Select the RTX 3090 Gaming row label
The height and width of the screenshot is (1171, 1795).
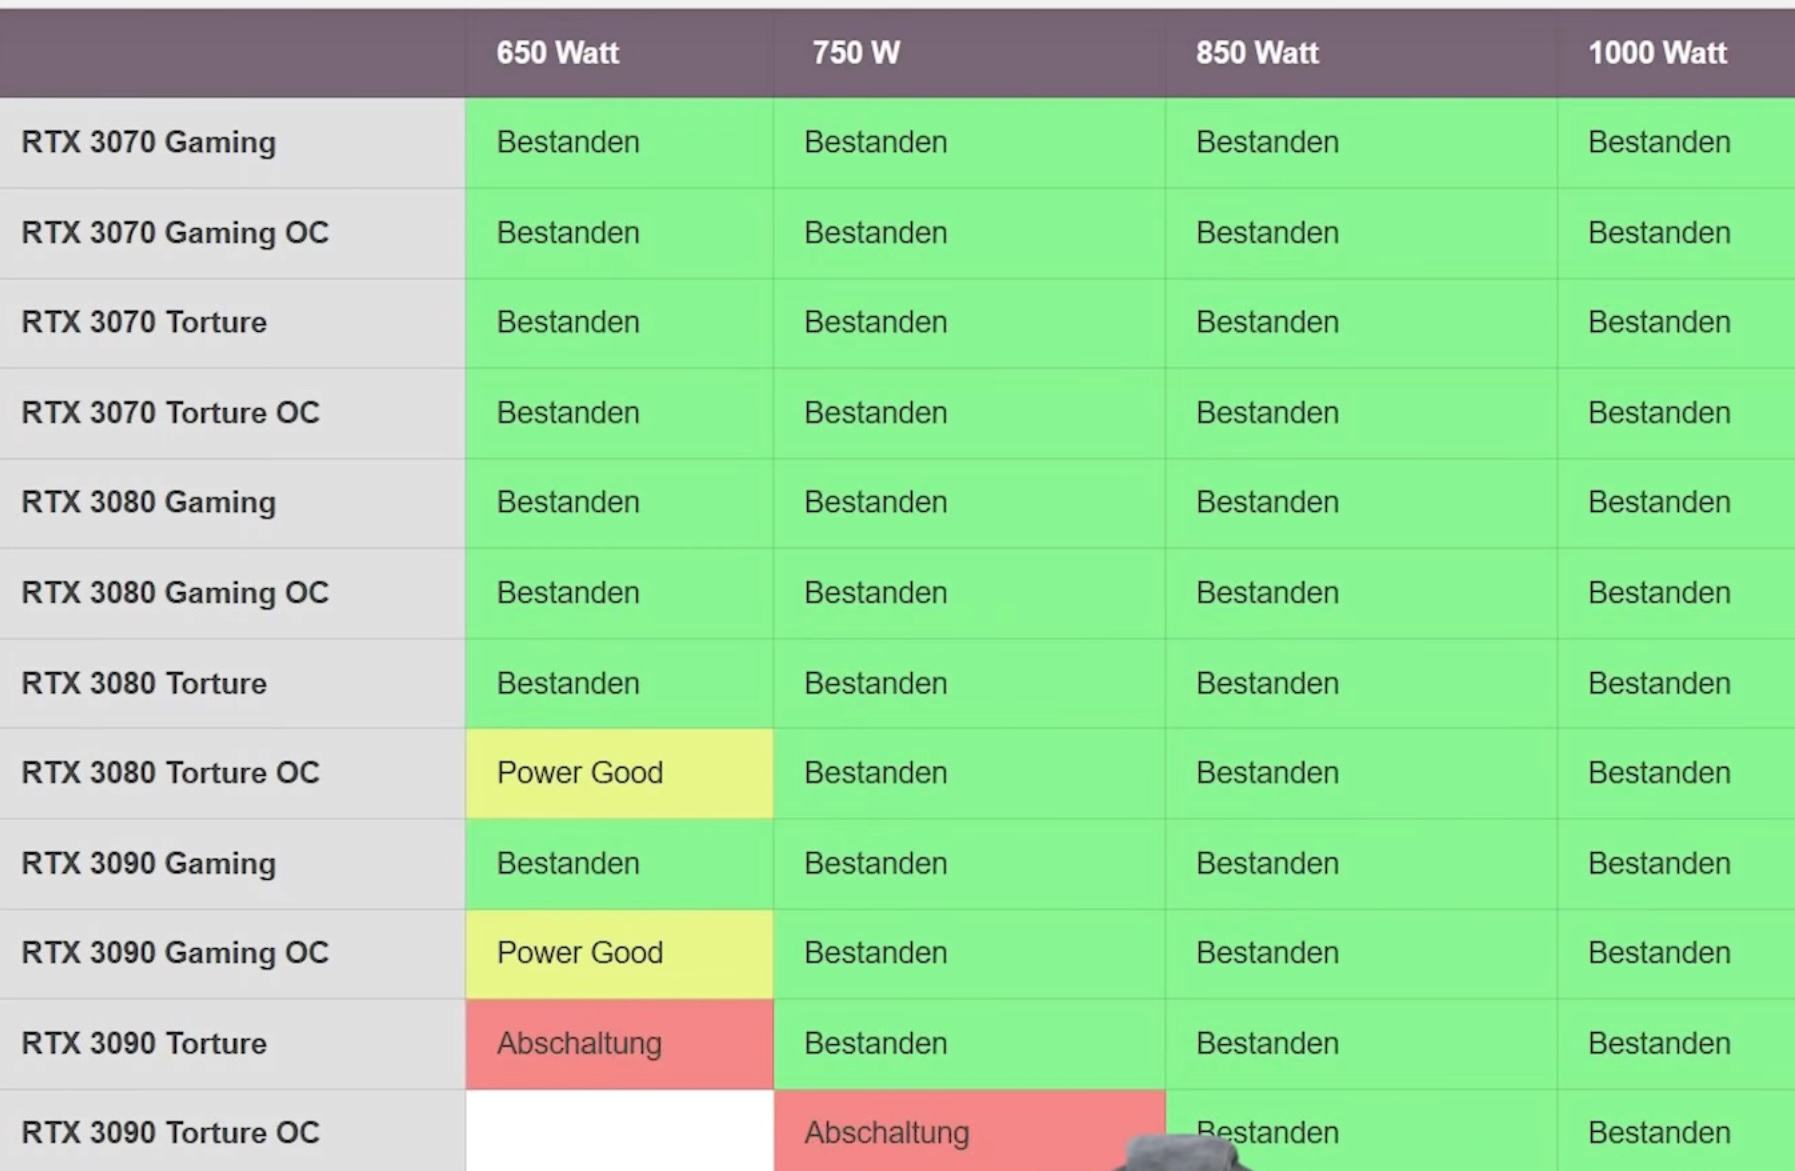click(149, 863)
